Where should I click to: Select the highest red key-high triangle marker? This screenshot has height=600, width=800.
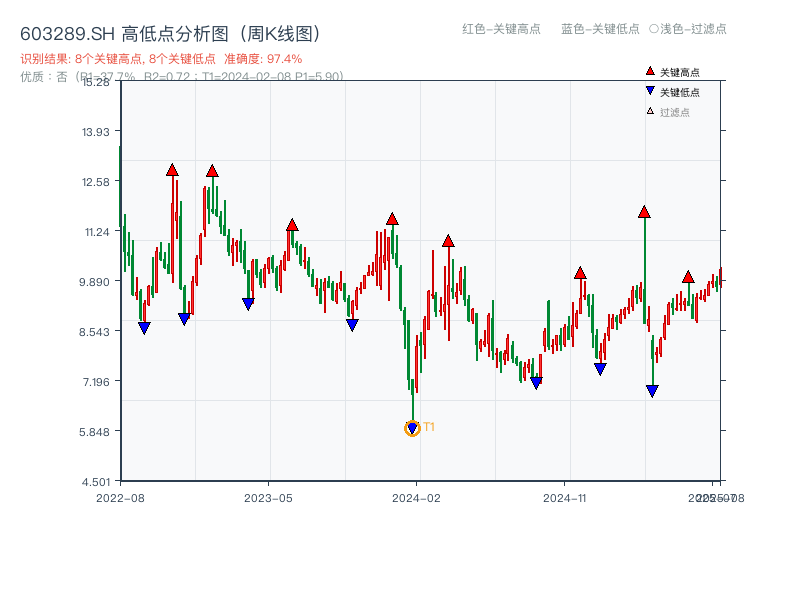pos(172,169)
